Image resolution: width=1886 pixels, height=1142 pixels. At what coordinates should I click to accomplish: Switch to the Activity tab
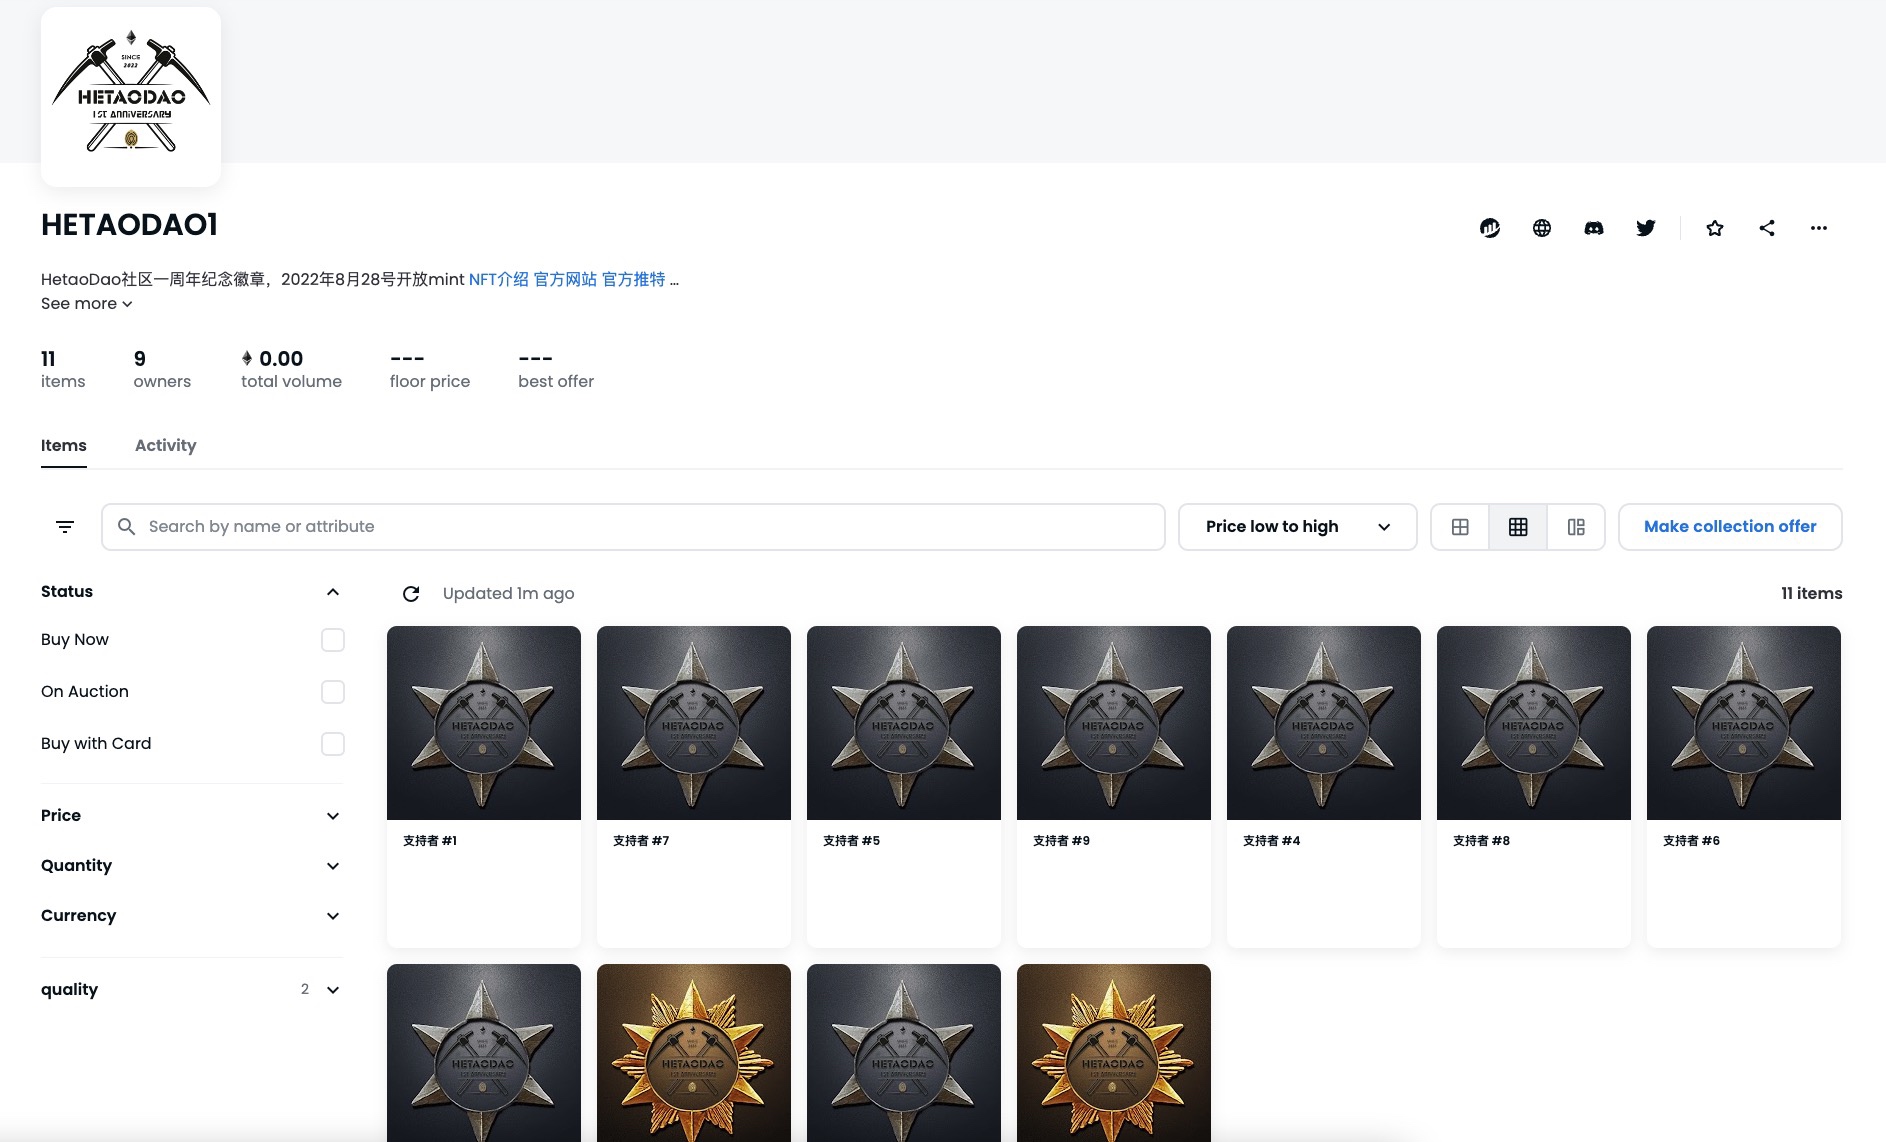165,446
